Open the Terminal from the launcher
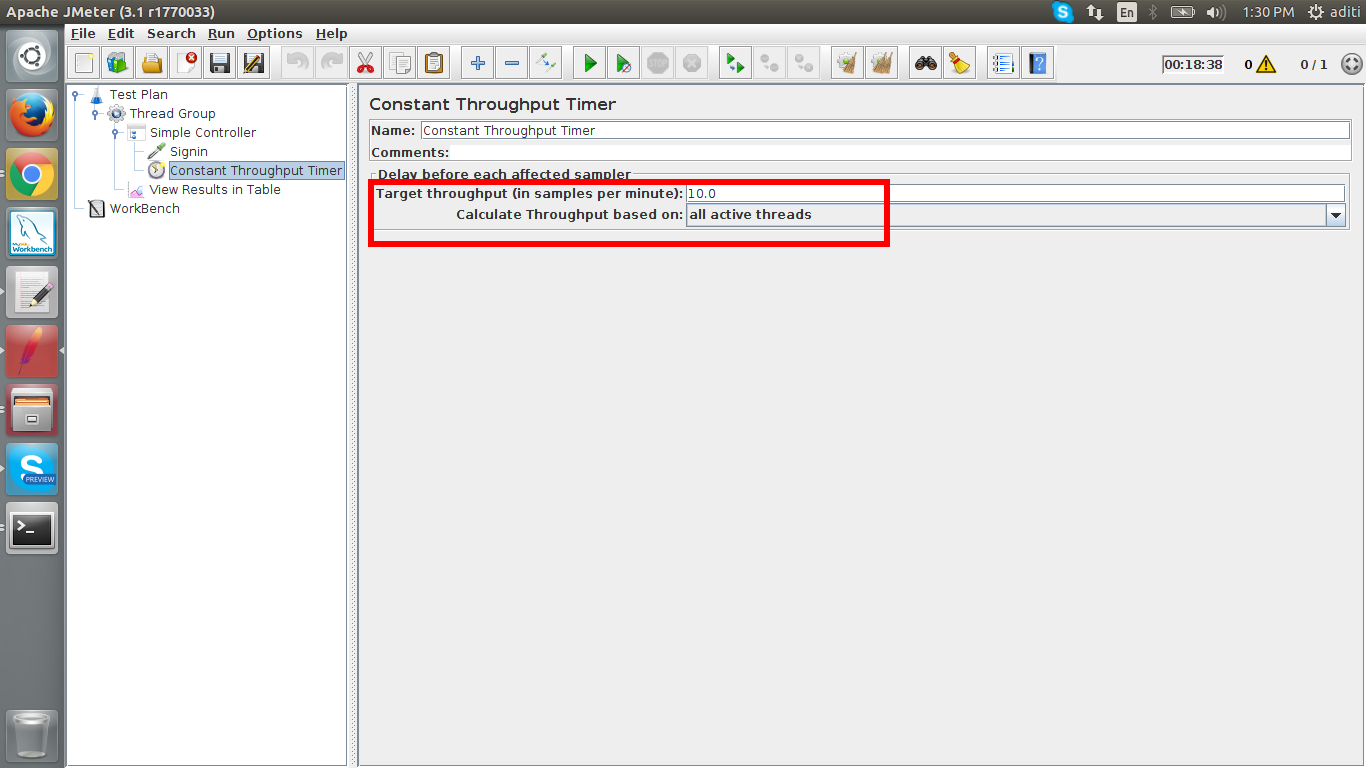The height and width of the screenshot is (768, 1366). (32, 529)
